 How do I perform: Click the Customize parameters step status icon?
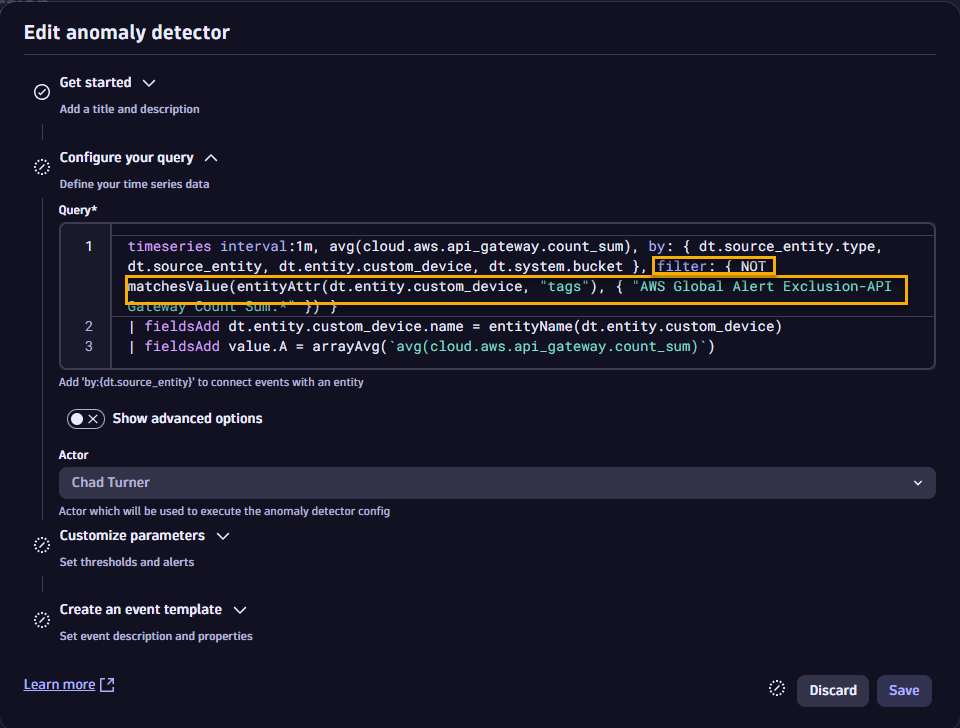(x=42, y=545)
